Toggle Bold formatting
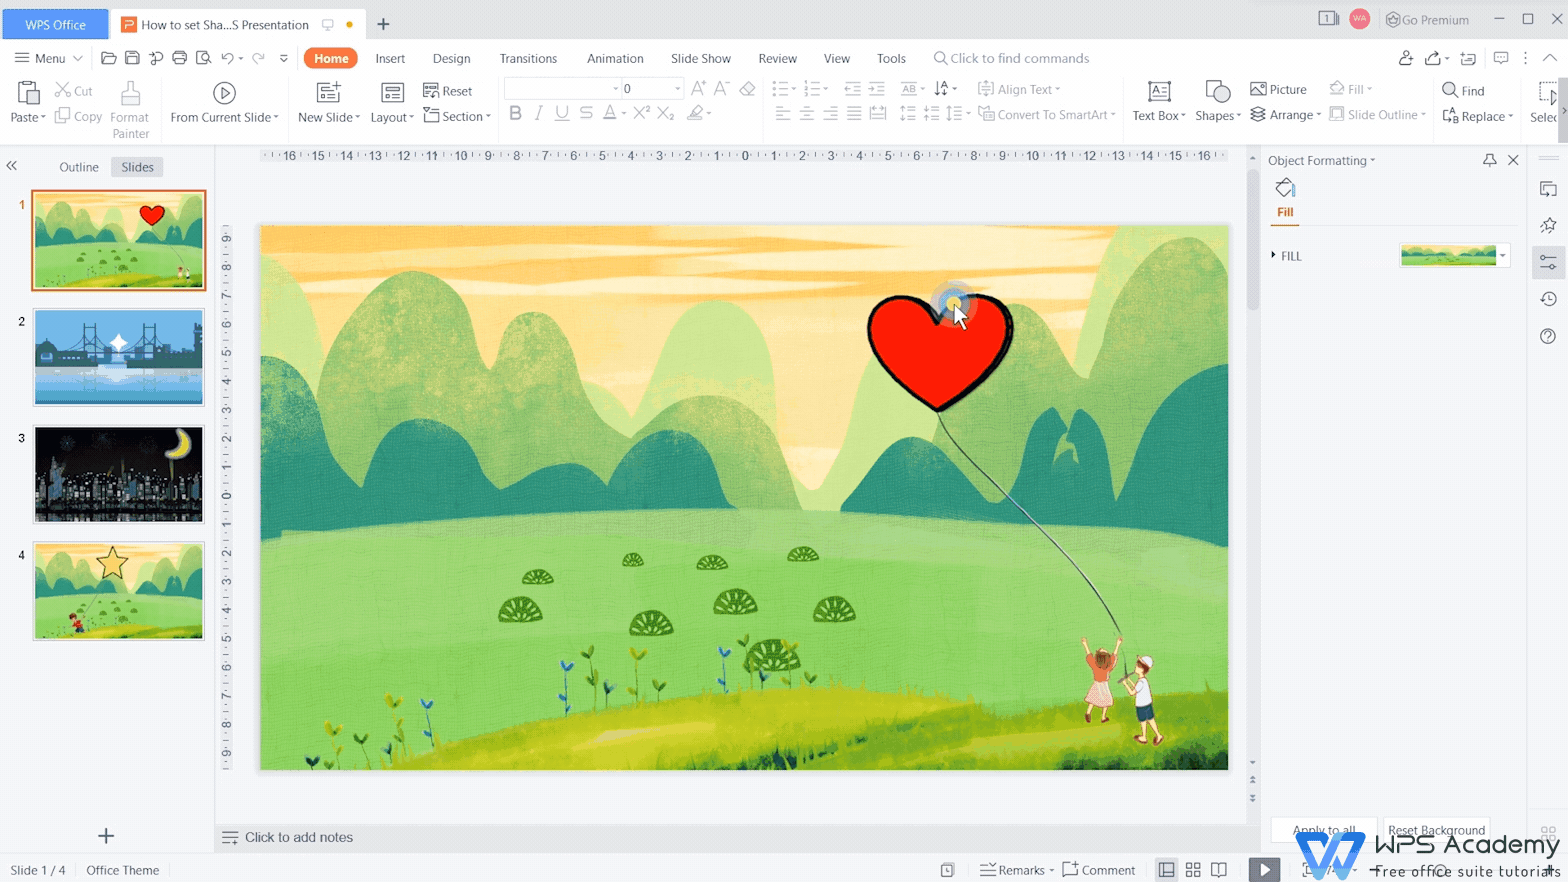 click(x=515, y=114)
